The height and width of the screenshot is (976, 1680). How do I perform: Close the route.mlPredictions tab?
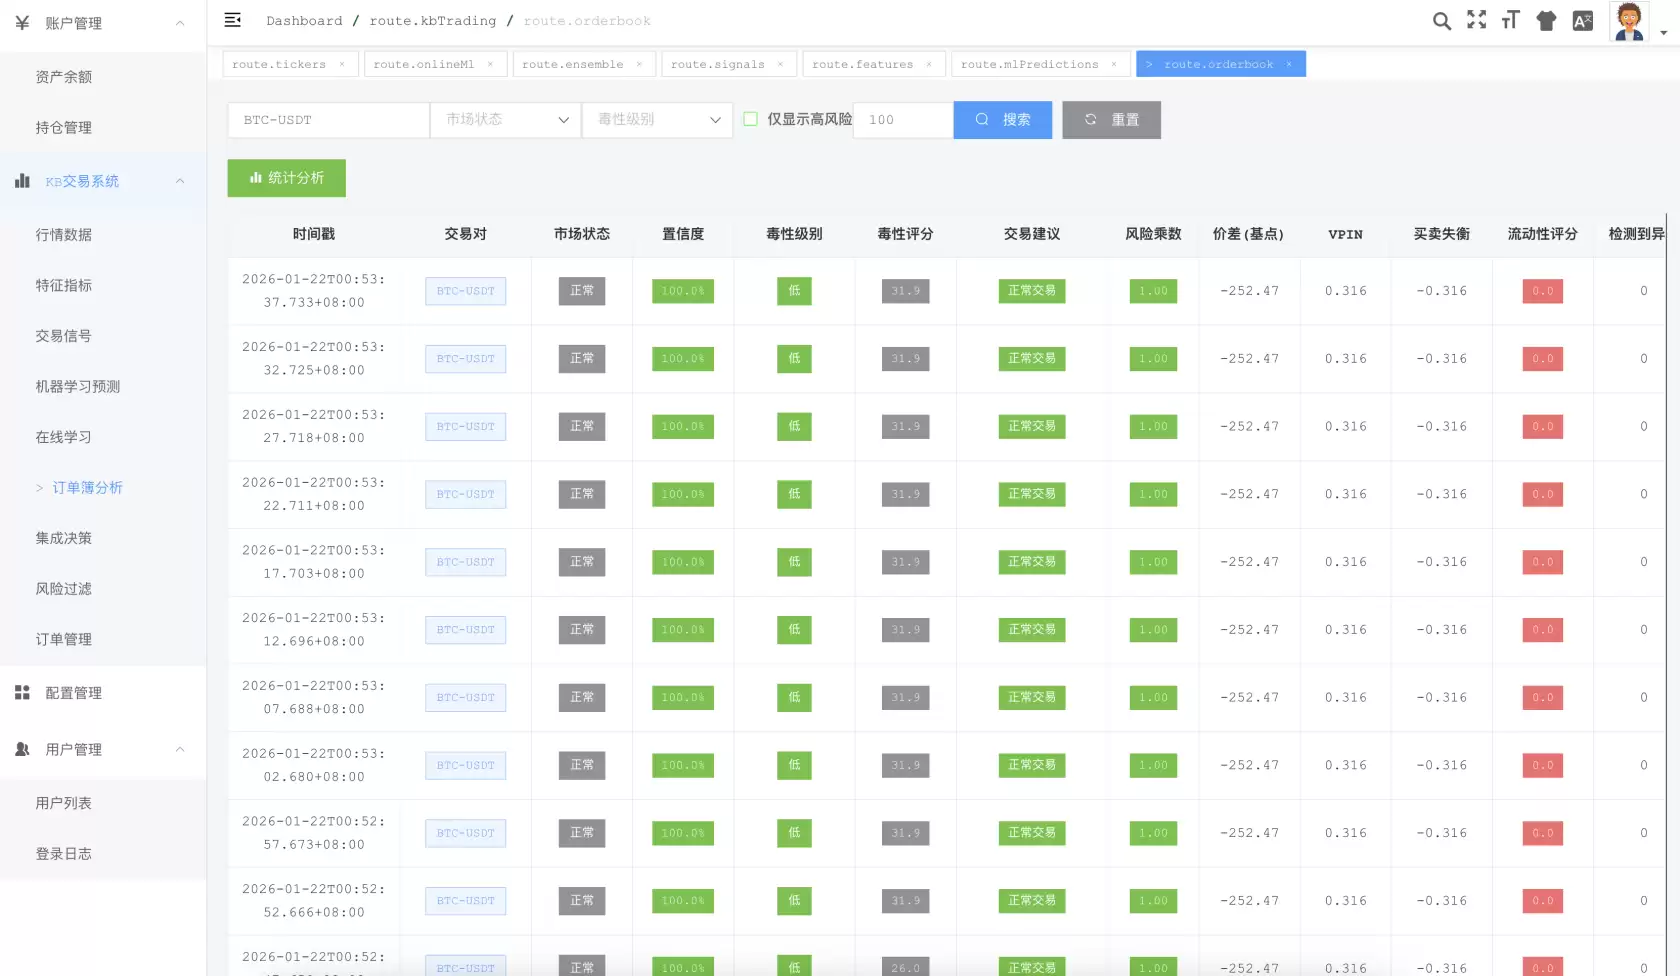[1114, 64]
